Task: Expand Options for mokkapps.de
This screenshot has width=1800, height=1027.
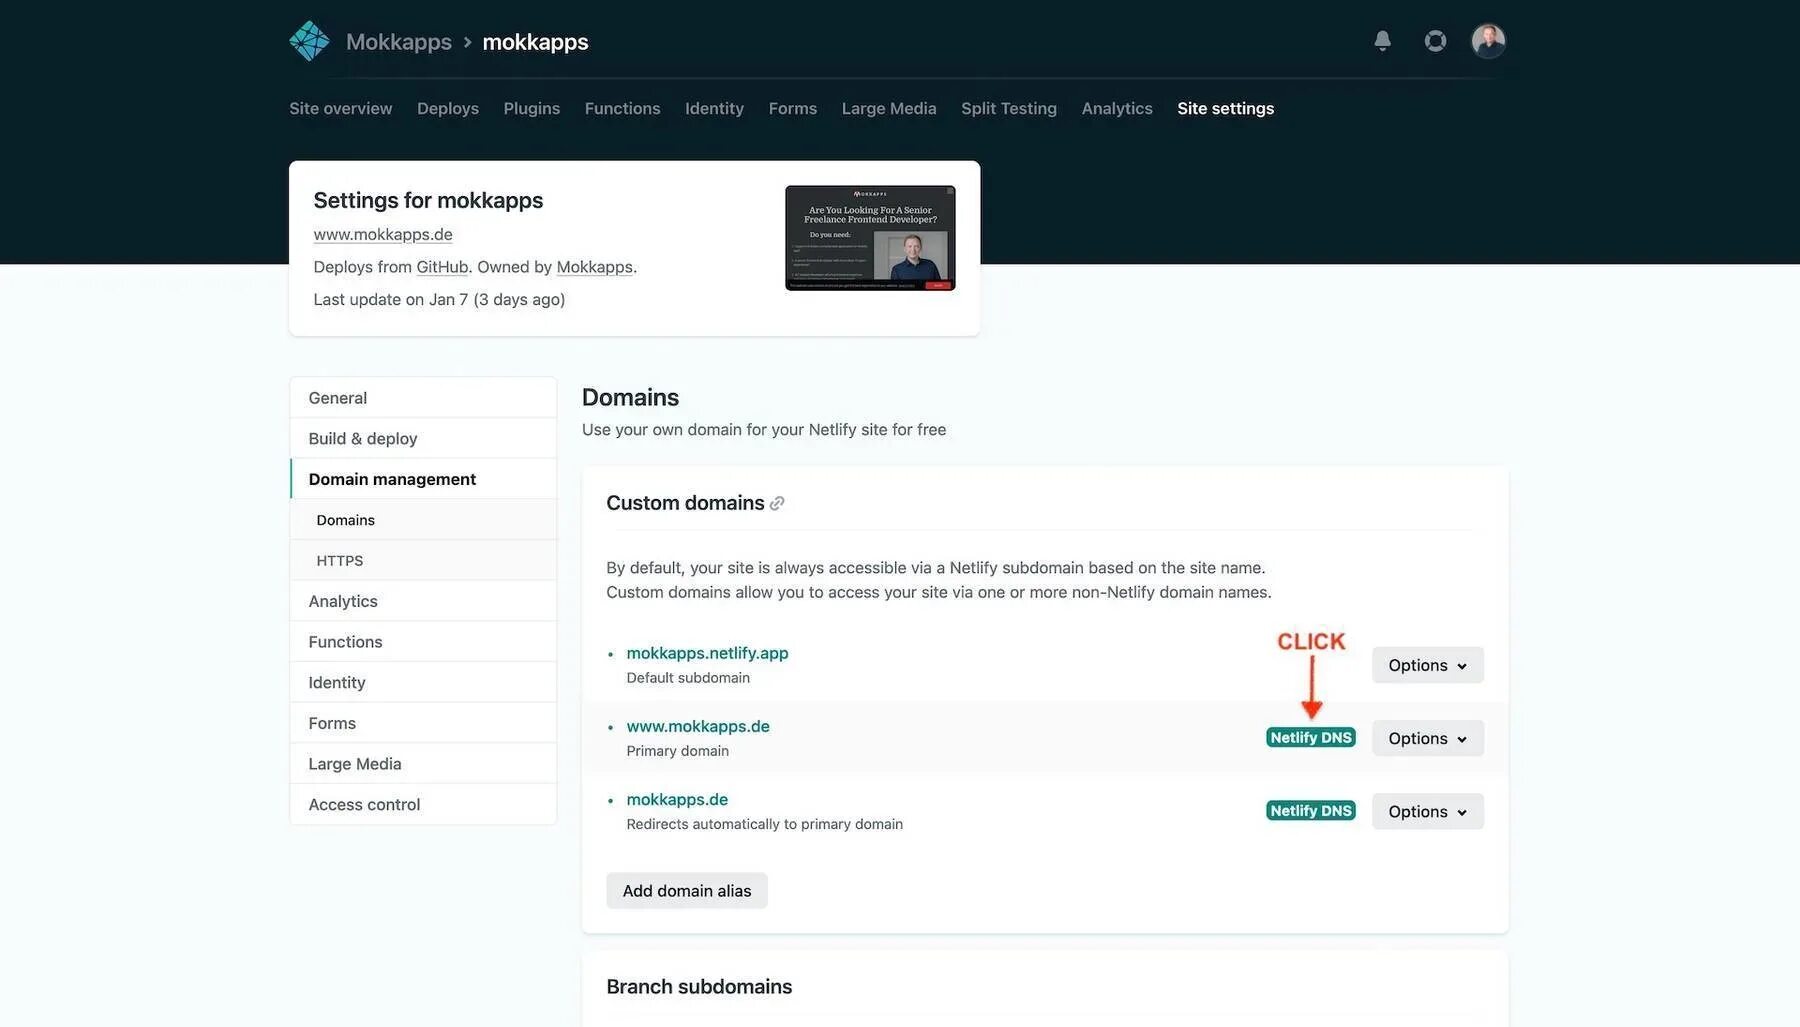Action: pyautogui.click(x=1427, y=811)
